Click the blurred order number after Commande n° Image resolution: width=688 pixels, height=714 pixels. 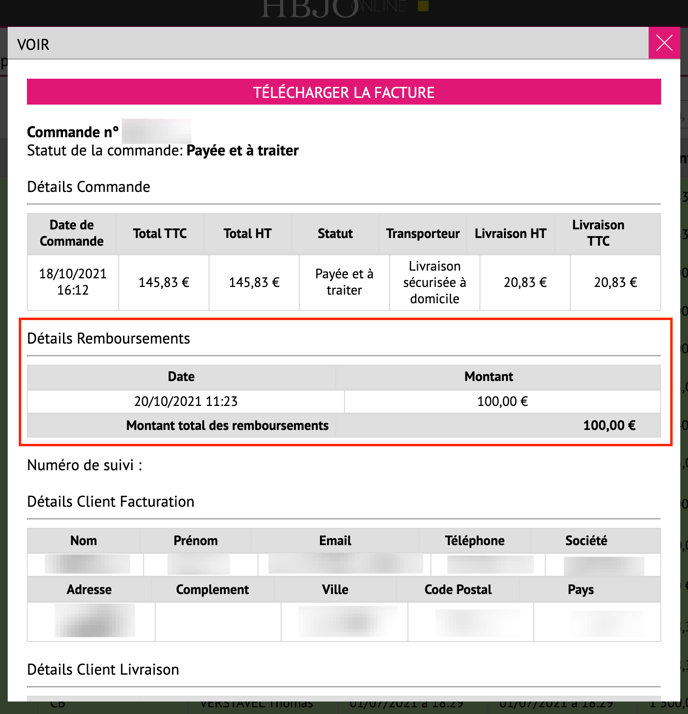click(x=156, y=131)
